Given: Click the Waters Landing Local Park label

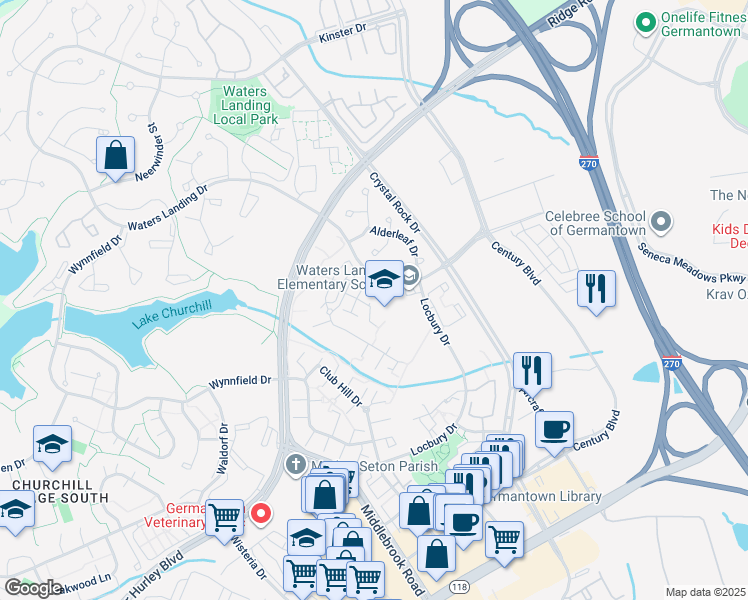Looking at the screenshot, I should click(245, 105).
